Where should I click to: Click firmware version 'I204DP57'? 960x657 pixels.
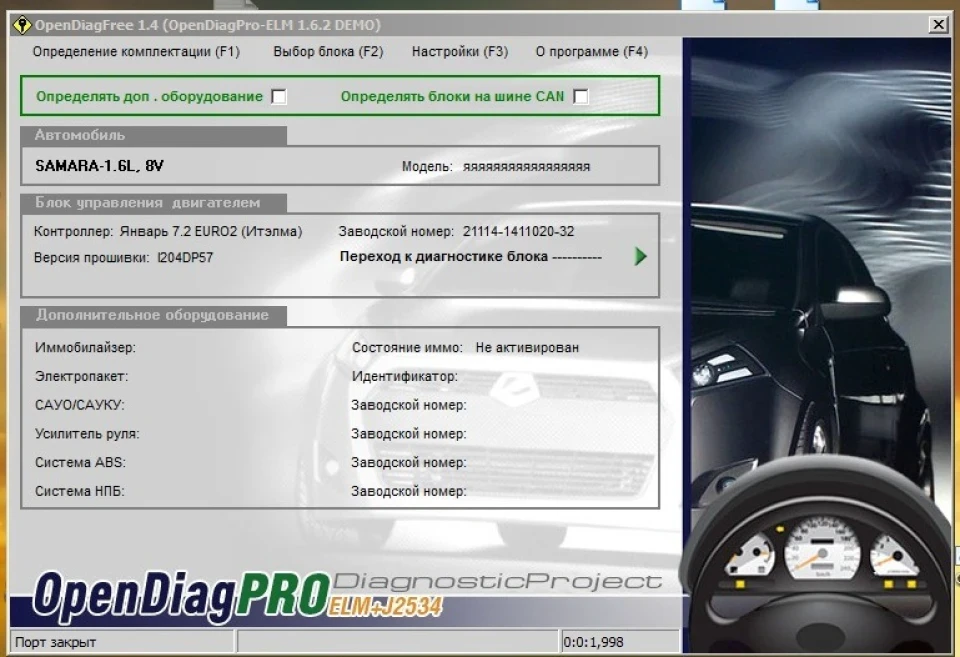coord(185,258)
